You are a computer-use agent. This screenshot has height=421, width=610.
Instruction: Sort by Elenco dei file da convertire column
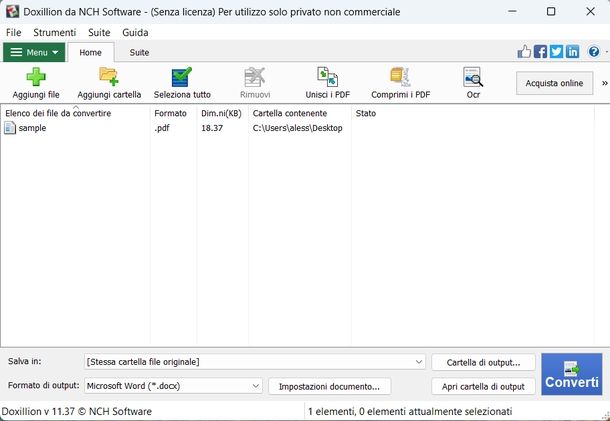(75, 113)
